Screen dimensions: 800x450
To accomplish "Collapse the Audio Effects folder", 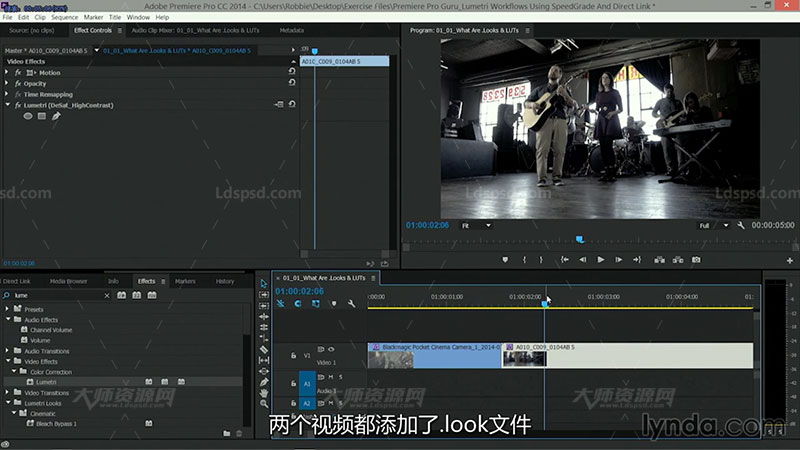I will point(8,319).
